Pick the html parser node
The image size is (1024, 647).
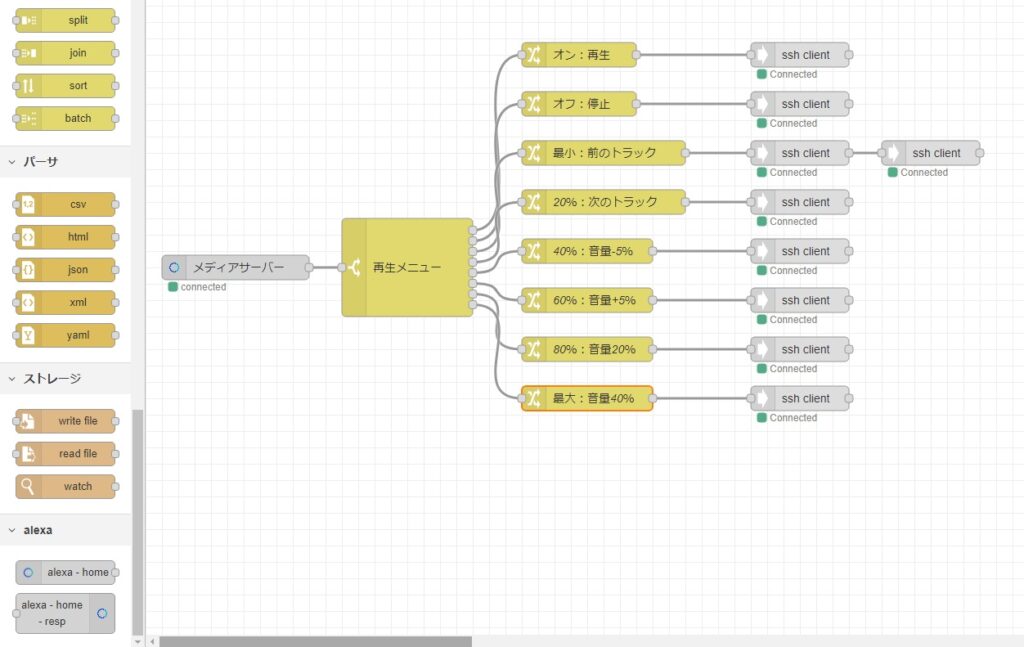65,237
